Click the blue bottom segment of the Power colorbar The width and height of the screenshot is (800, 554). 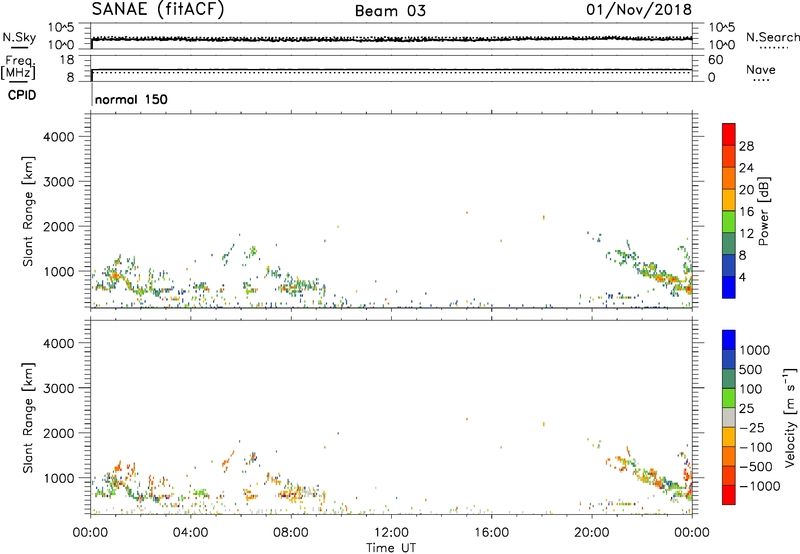click(x=729, y=287)
